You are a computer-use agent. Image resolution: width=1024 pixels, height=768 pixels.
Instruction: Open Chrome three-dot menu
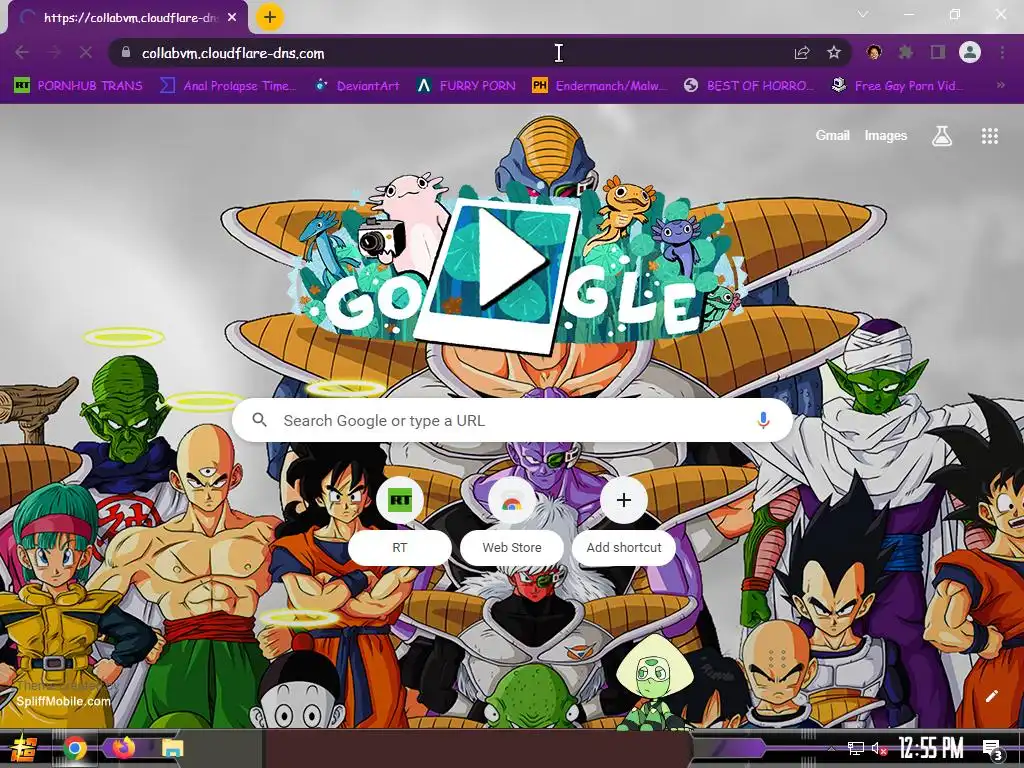pyautogui.click(x=1002, y=52)
